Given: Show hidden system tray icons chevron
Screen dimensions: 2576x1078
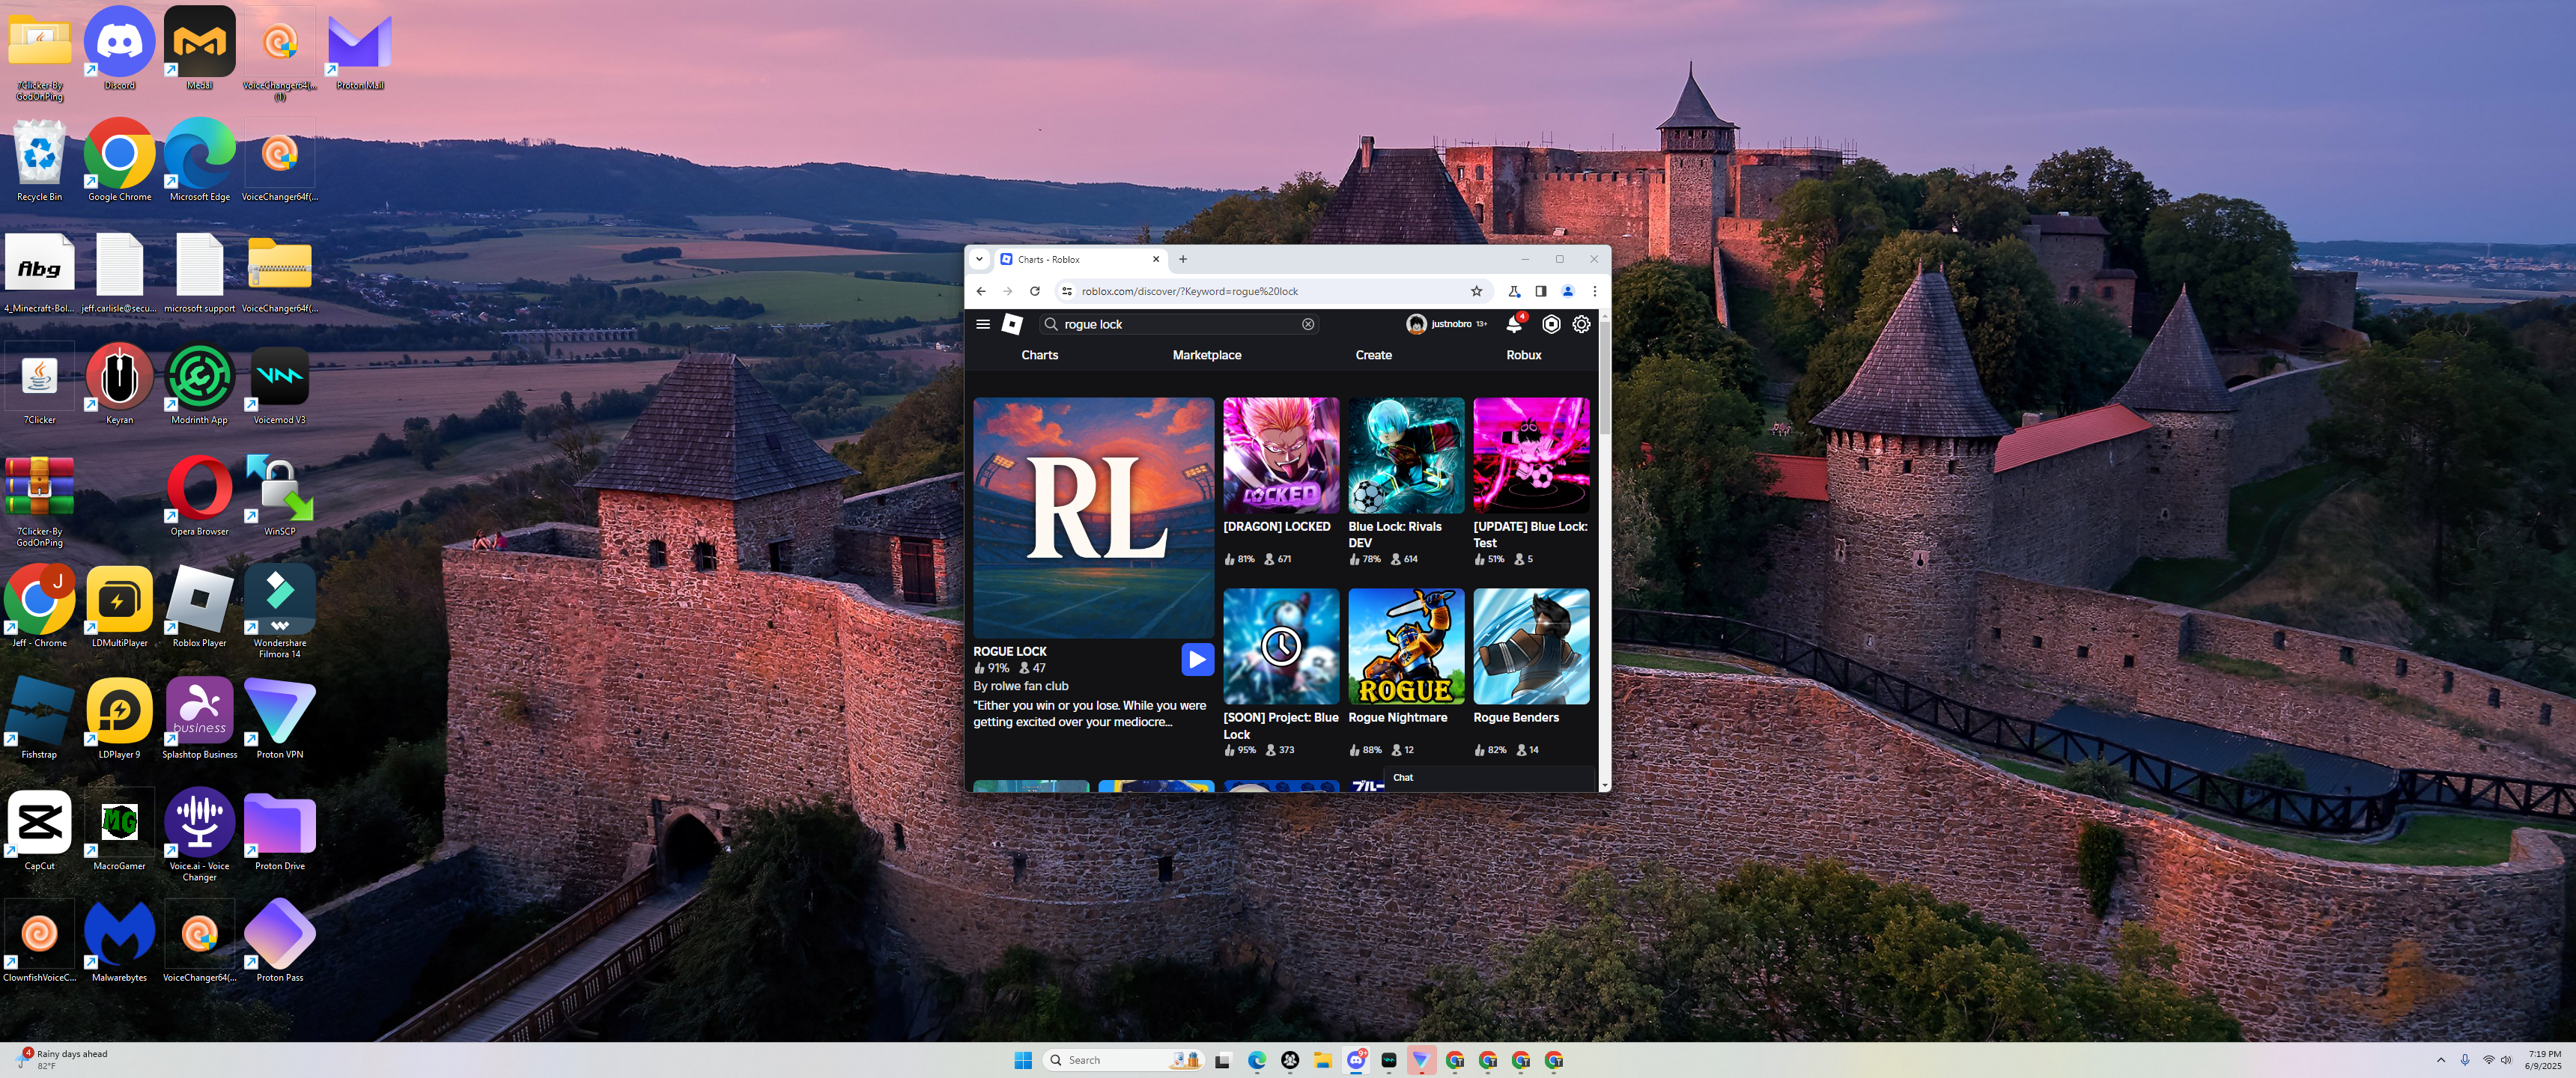Looking at the screenshot, I should point(2440,1060).
